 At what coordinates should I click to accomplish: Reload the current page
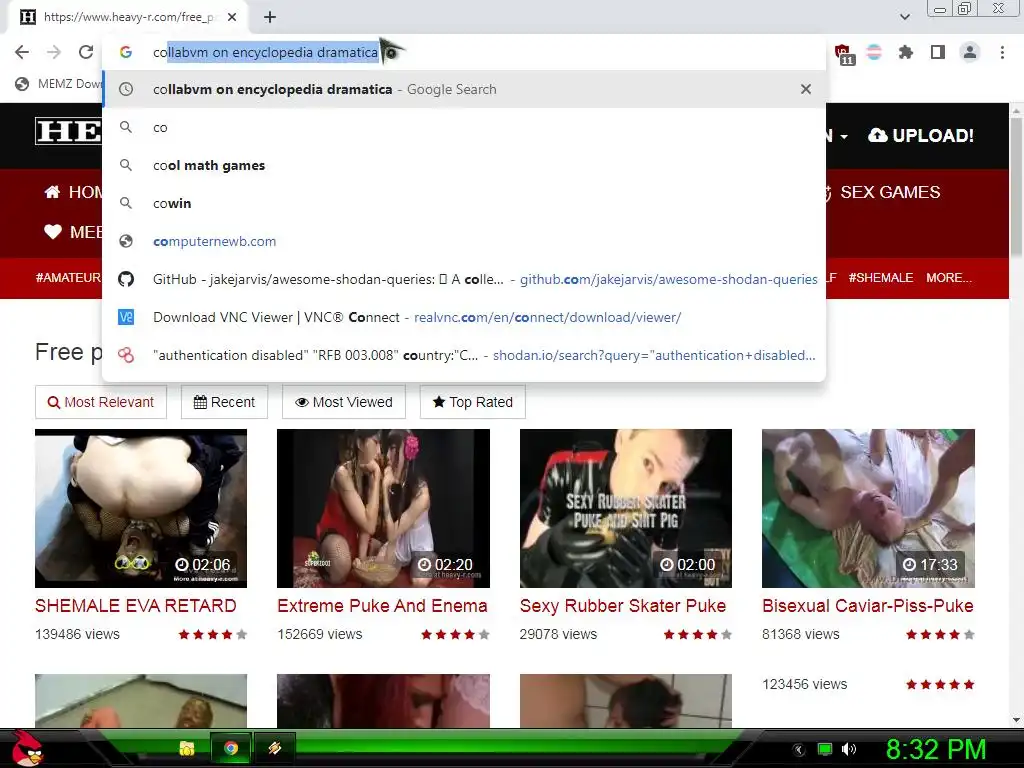[x=86, y=52]
